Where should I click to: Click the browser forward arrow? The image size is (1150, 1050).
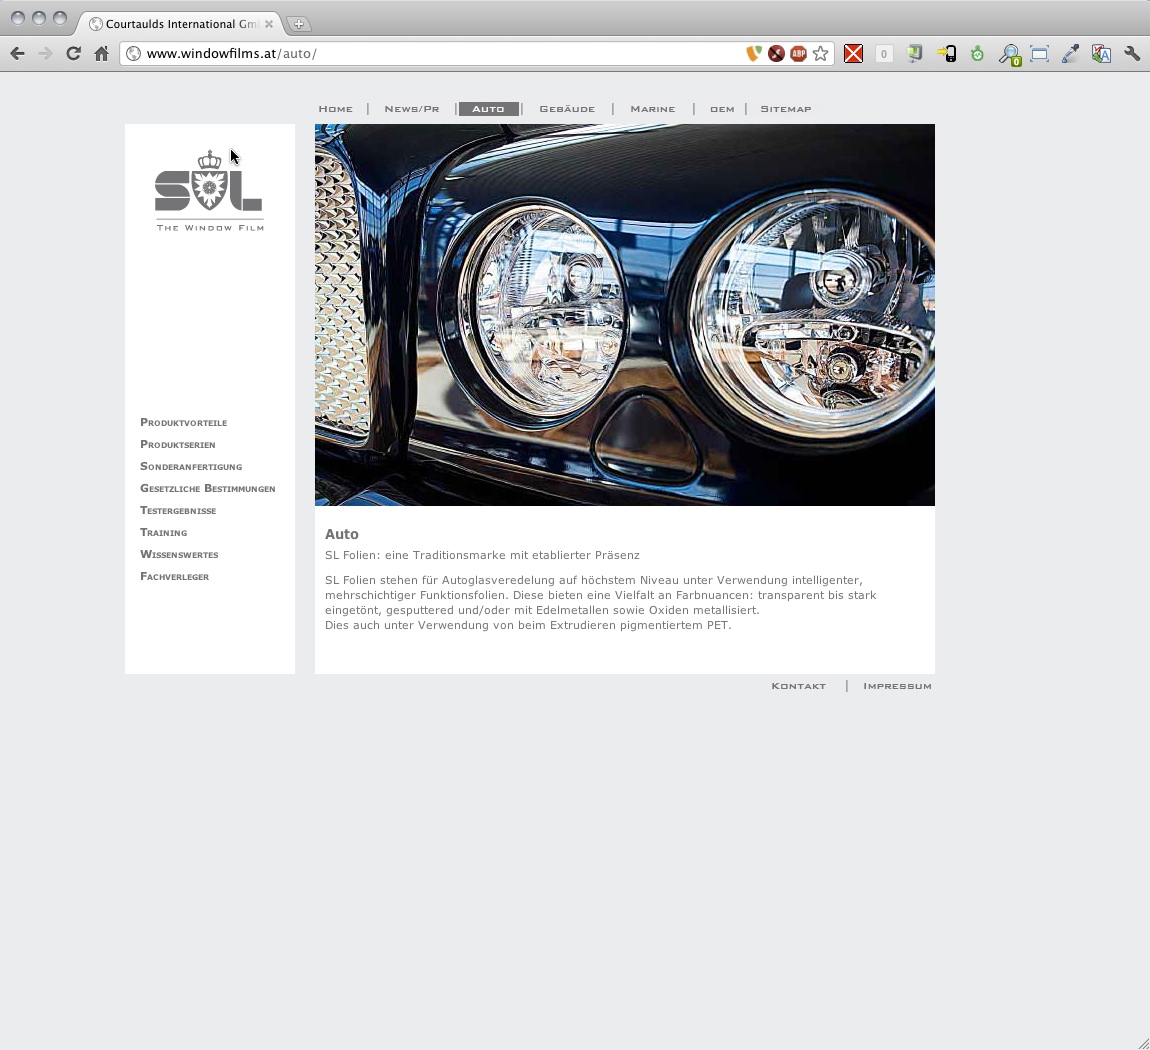pyautogui.click(x=45, y=54)
